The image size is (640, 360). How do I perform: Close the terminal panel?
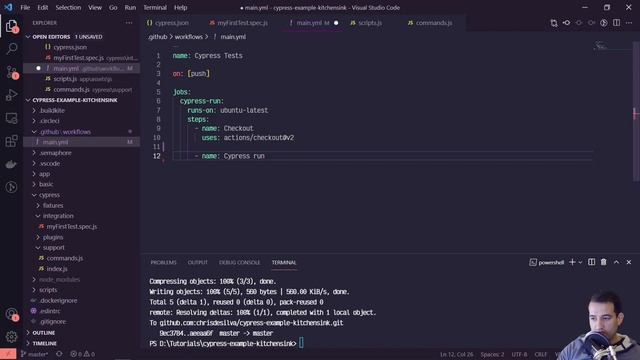click(x=629, y=262)
